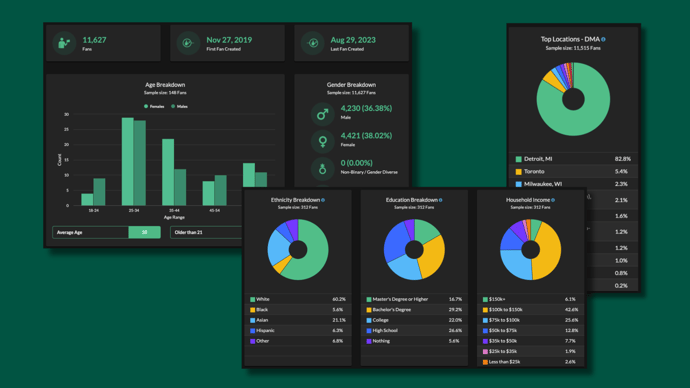This screenshot has height=388, width=690.
Task: Click the Asian ethnicity legend swatch
Action: point(253,320)
